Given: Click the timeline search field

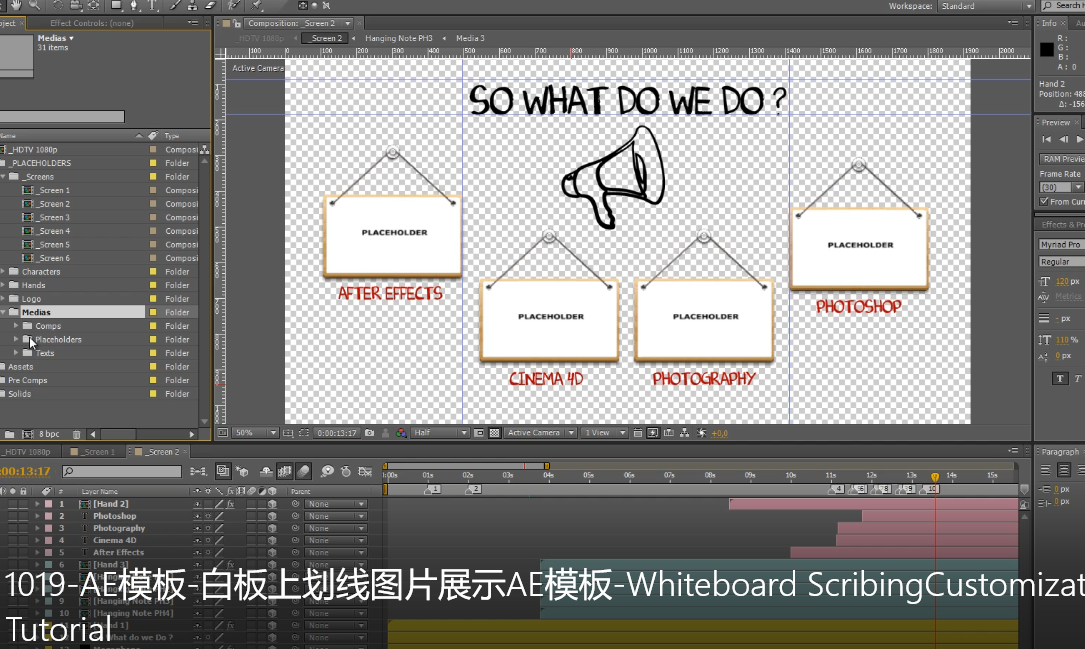Looking at the screenshot, I should coord(122,471).
